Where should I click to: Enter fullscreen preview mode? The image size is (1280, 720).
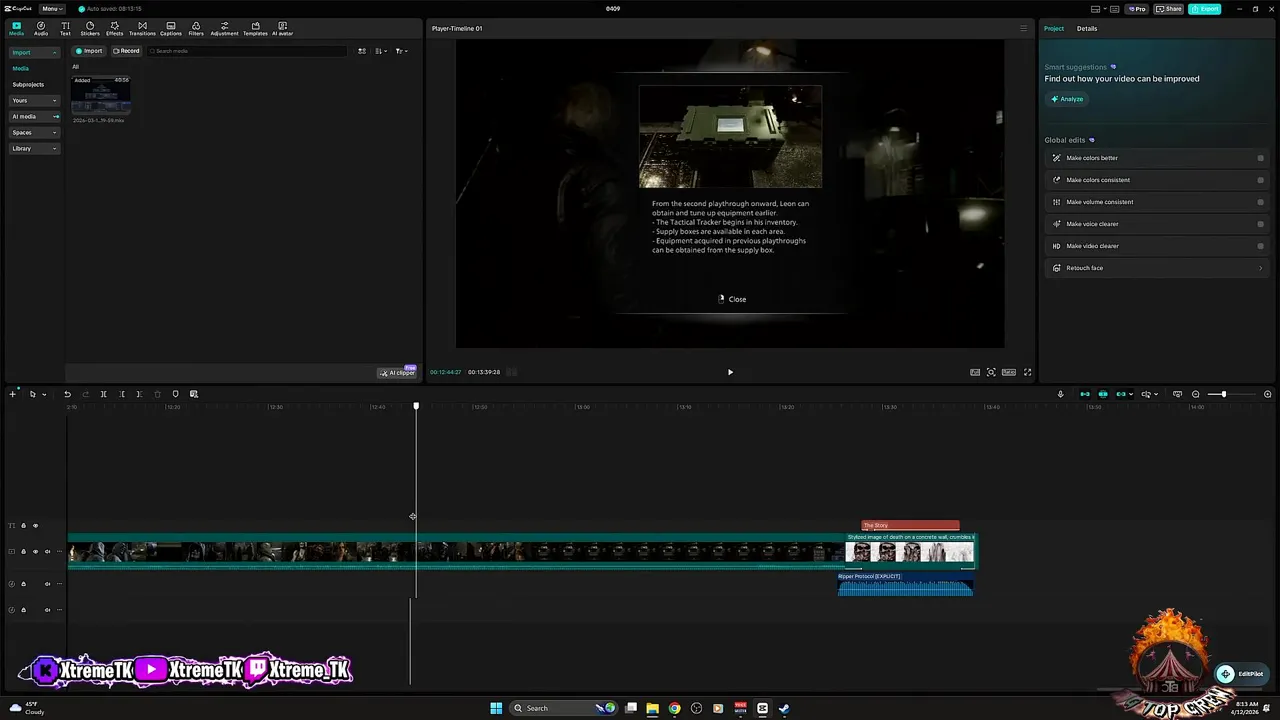[1027, 372]
